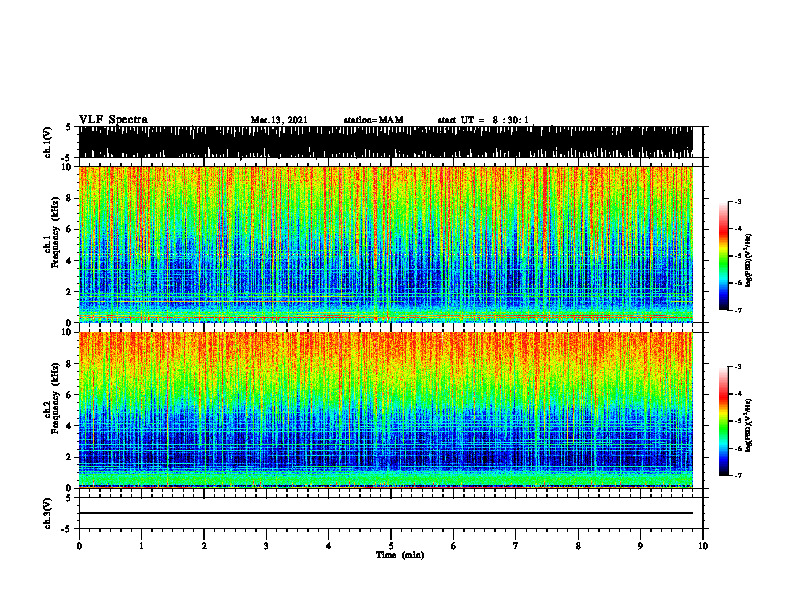Click the ch.1 spectrogram plot
Image resolution: width=792 pixels, height=612 pixels.
coord(386,244)
